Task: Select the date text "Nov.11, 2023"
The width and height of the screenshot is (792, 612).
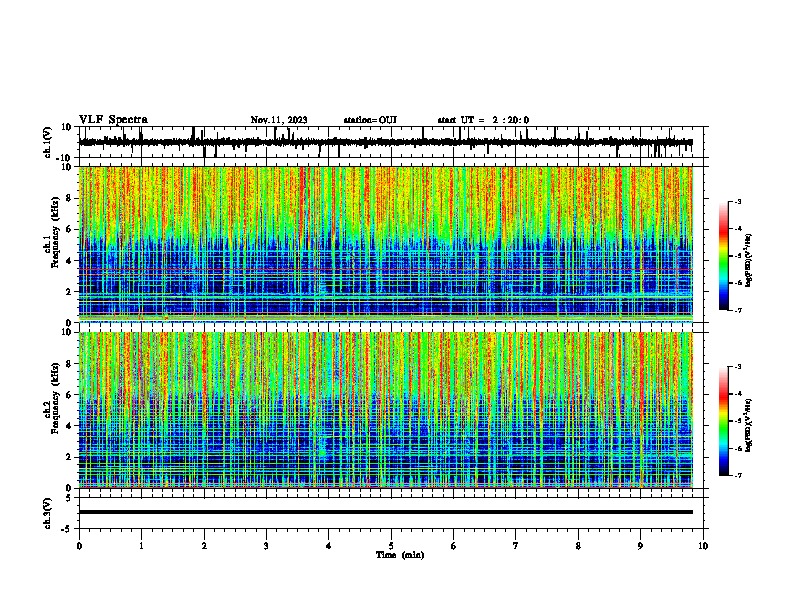Action: [279, 120]
